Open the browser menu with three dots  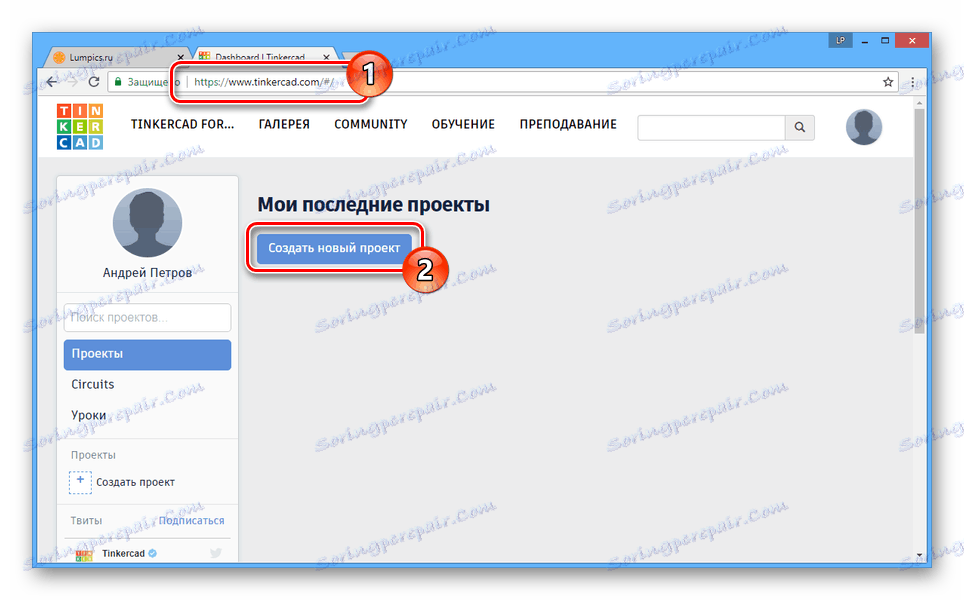[912, 82]
